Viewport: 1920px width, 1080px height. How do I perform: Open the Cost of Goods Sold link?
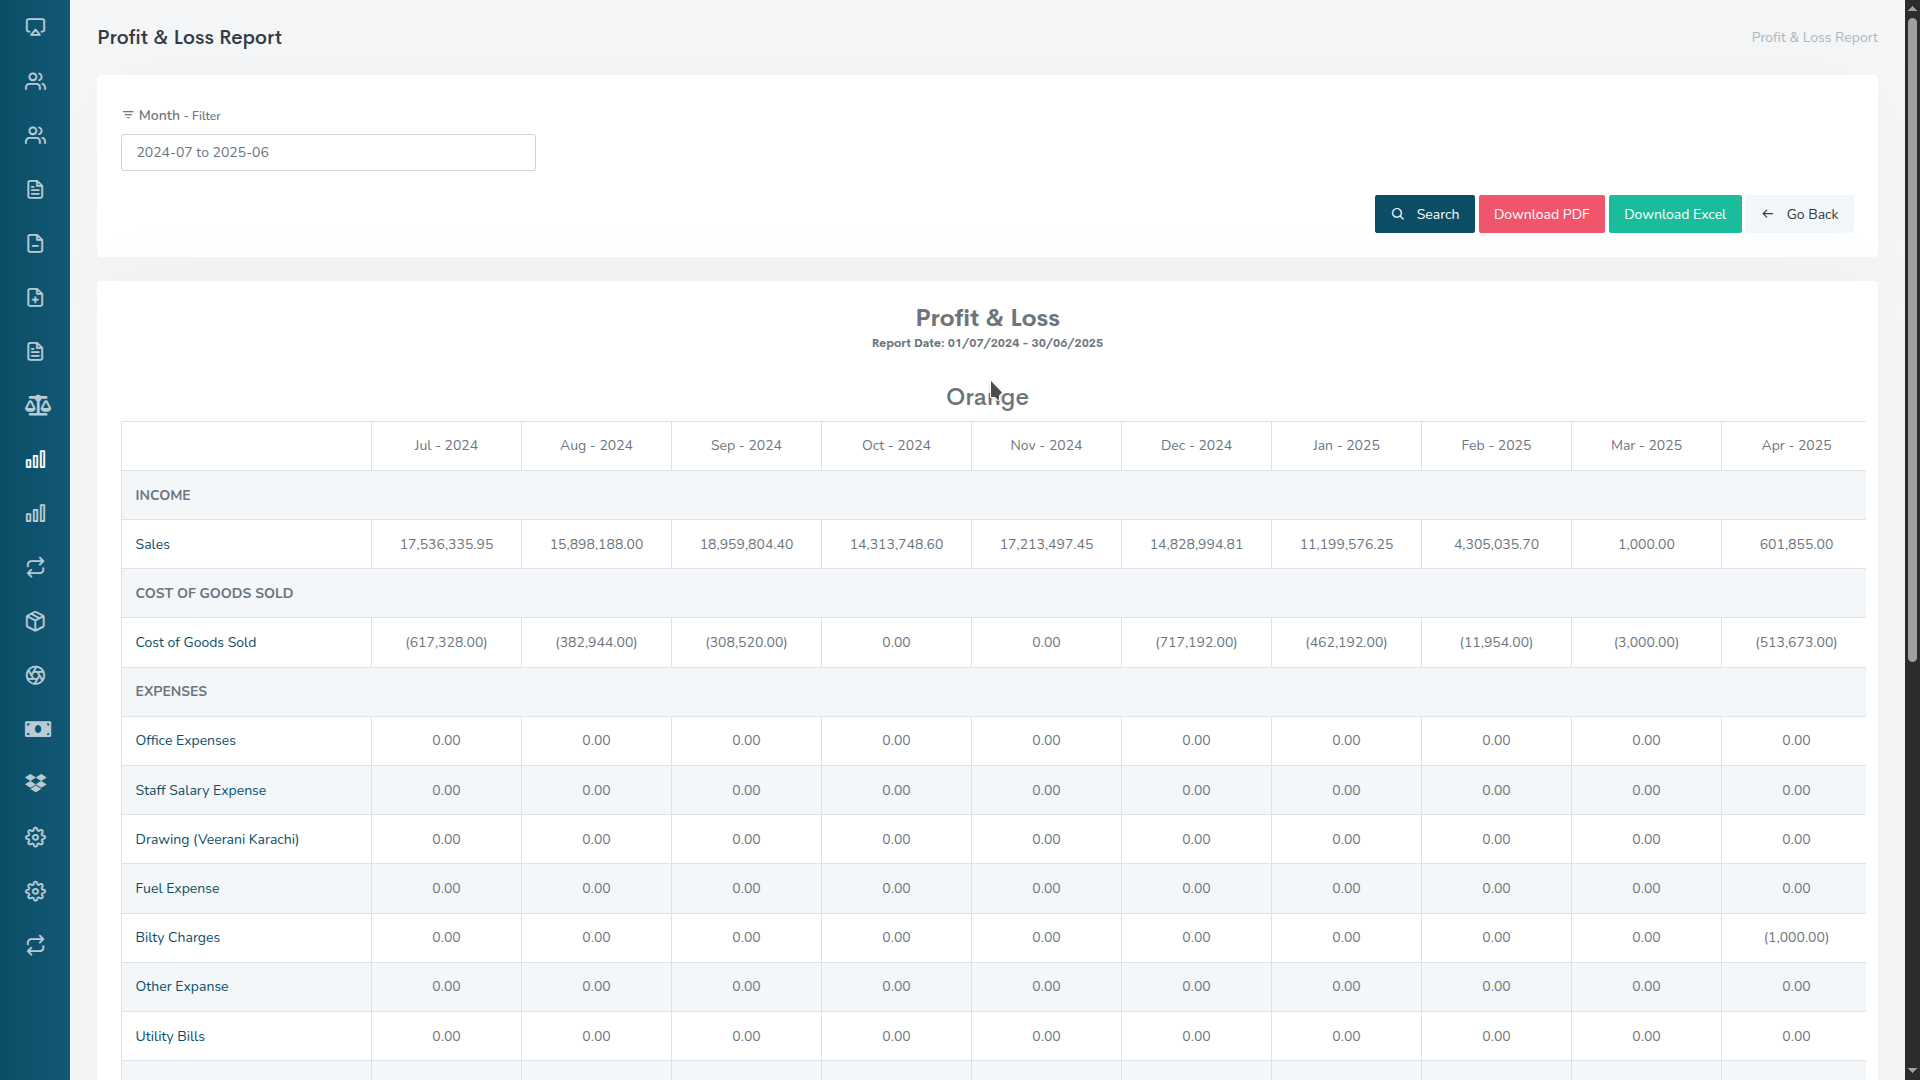pos(196,642)
